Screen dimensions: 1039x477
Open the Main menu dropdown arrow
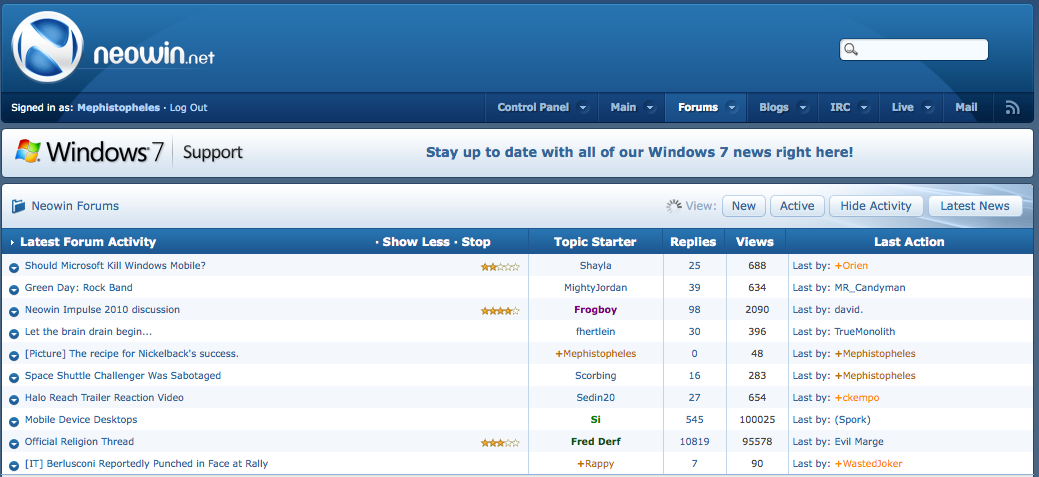[650, 108]
